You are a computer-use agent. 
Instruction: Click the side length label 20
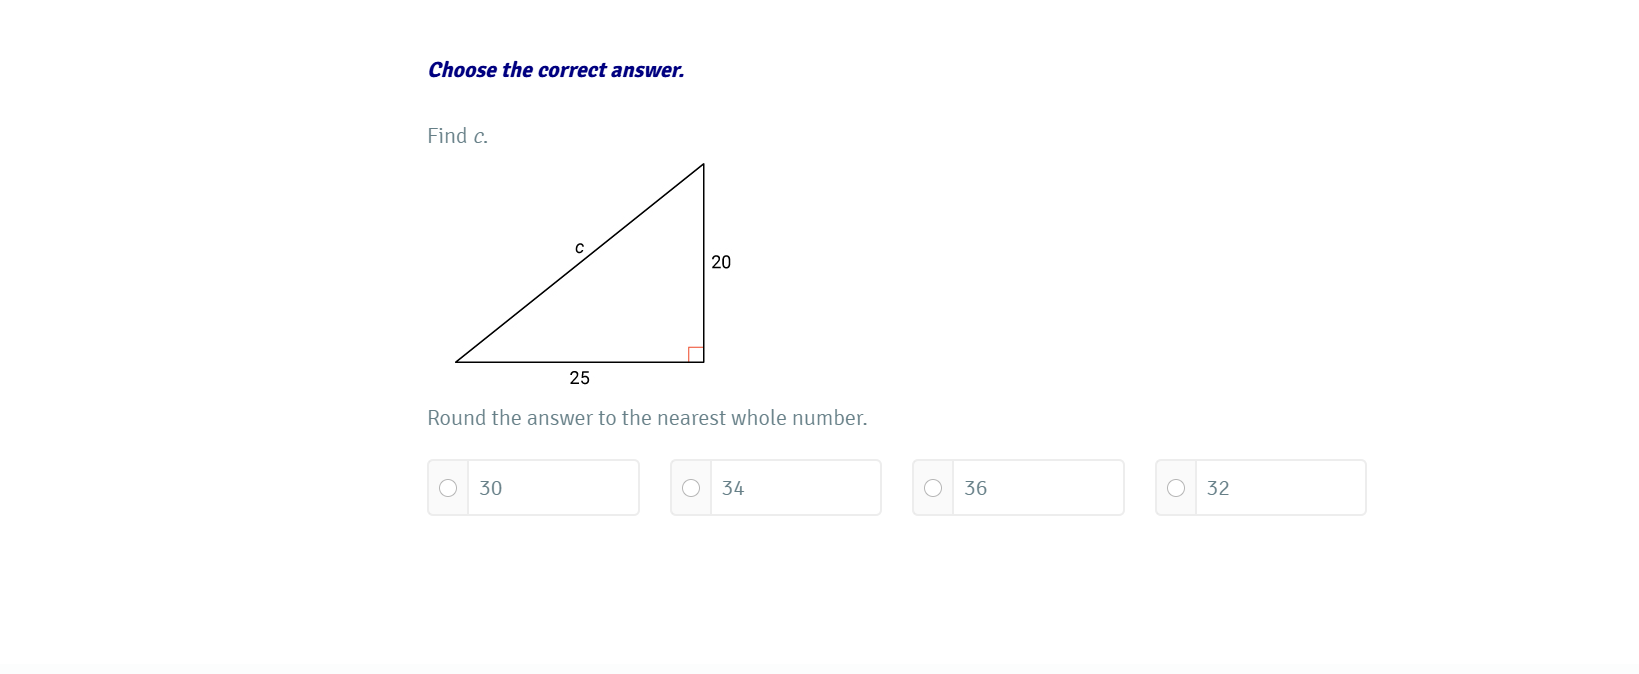pyautogui.click(x=721, y=262)
